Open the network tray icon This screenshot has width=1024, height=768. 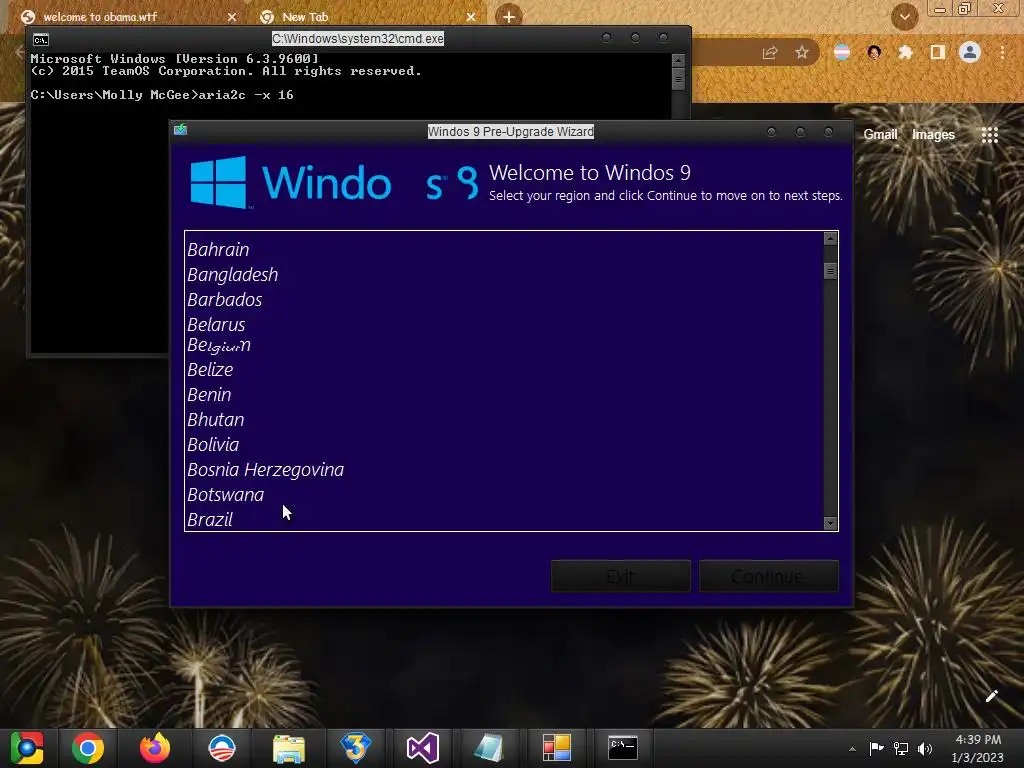[x=901, y=748]
